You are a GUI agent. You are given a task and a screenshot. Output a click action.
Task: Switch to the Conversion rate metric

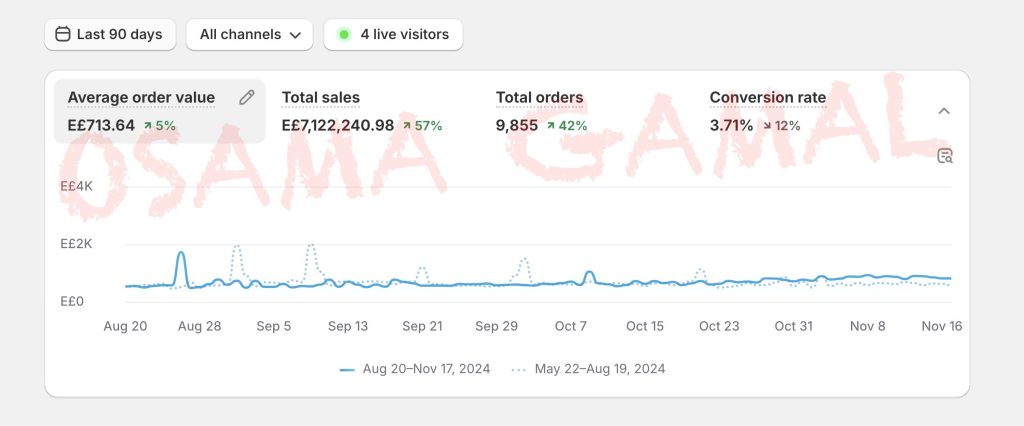pyautogui.click(x=767, y=98)
